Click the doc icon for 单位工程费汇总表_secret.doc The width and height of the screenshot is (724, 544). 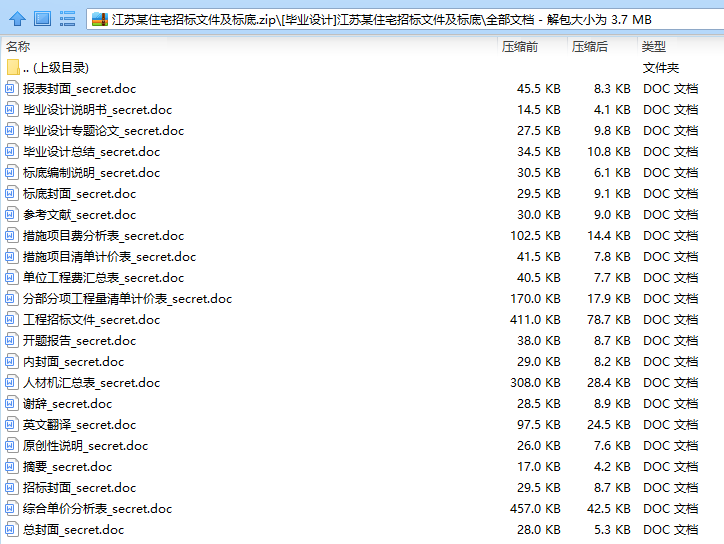click(x=12, y=278)
